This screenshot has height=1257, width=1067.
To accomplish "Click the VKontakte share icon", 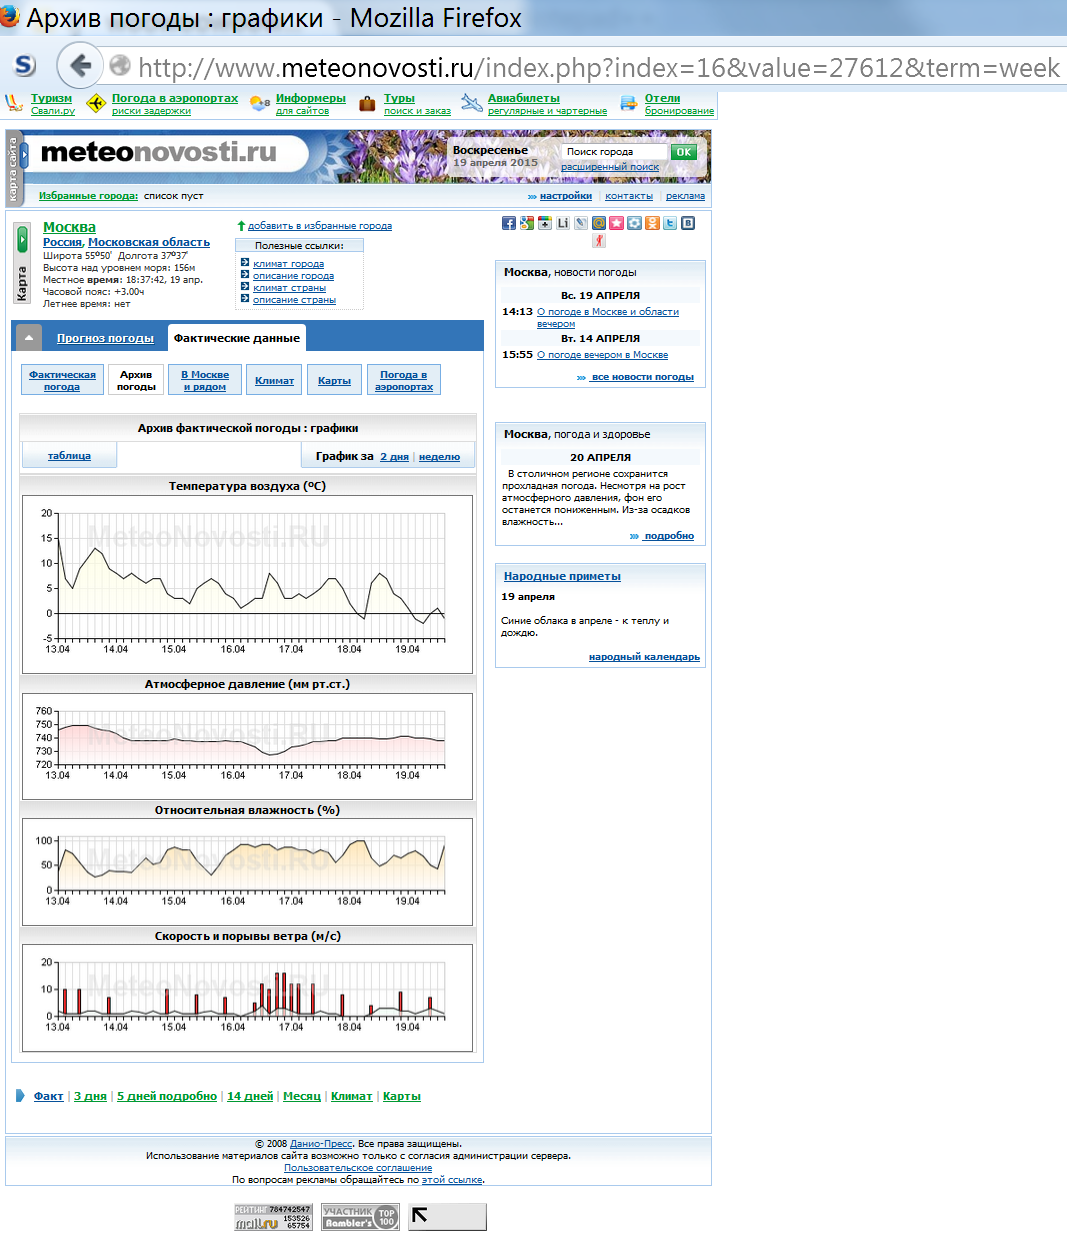I will click(688, 223).
